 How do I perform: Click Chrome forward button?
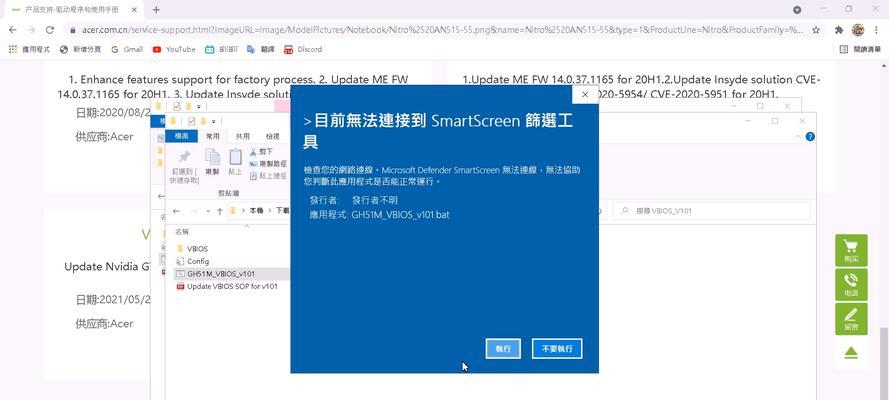pos(31,30)
